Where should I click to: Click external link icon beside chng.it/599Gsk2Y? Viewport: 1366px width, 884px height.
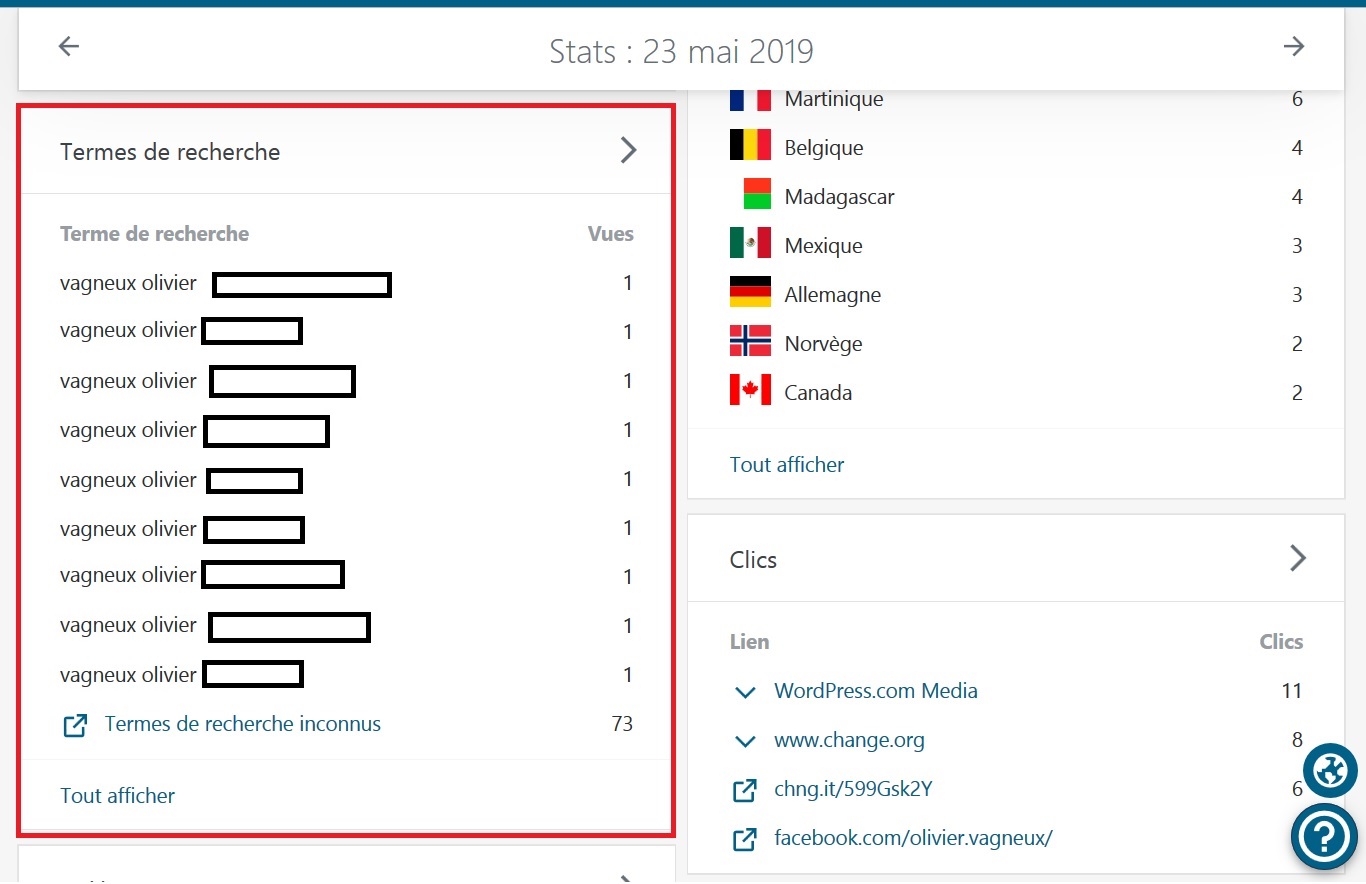pyautogui.click(x=745, y=790)
